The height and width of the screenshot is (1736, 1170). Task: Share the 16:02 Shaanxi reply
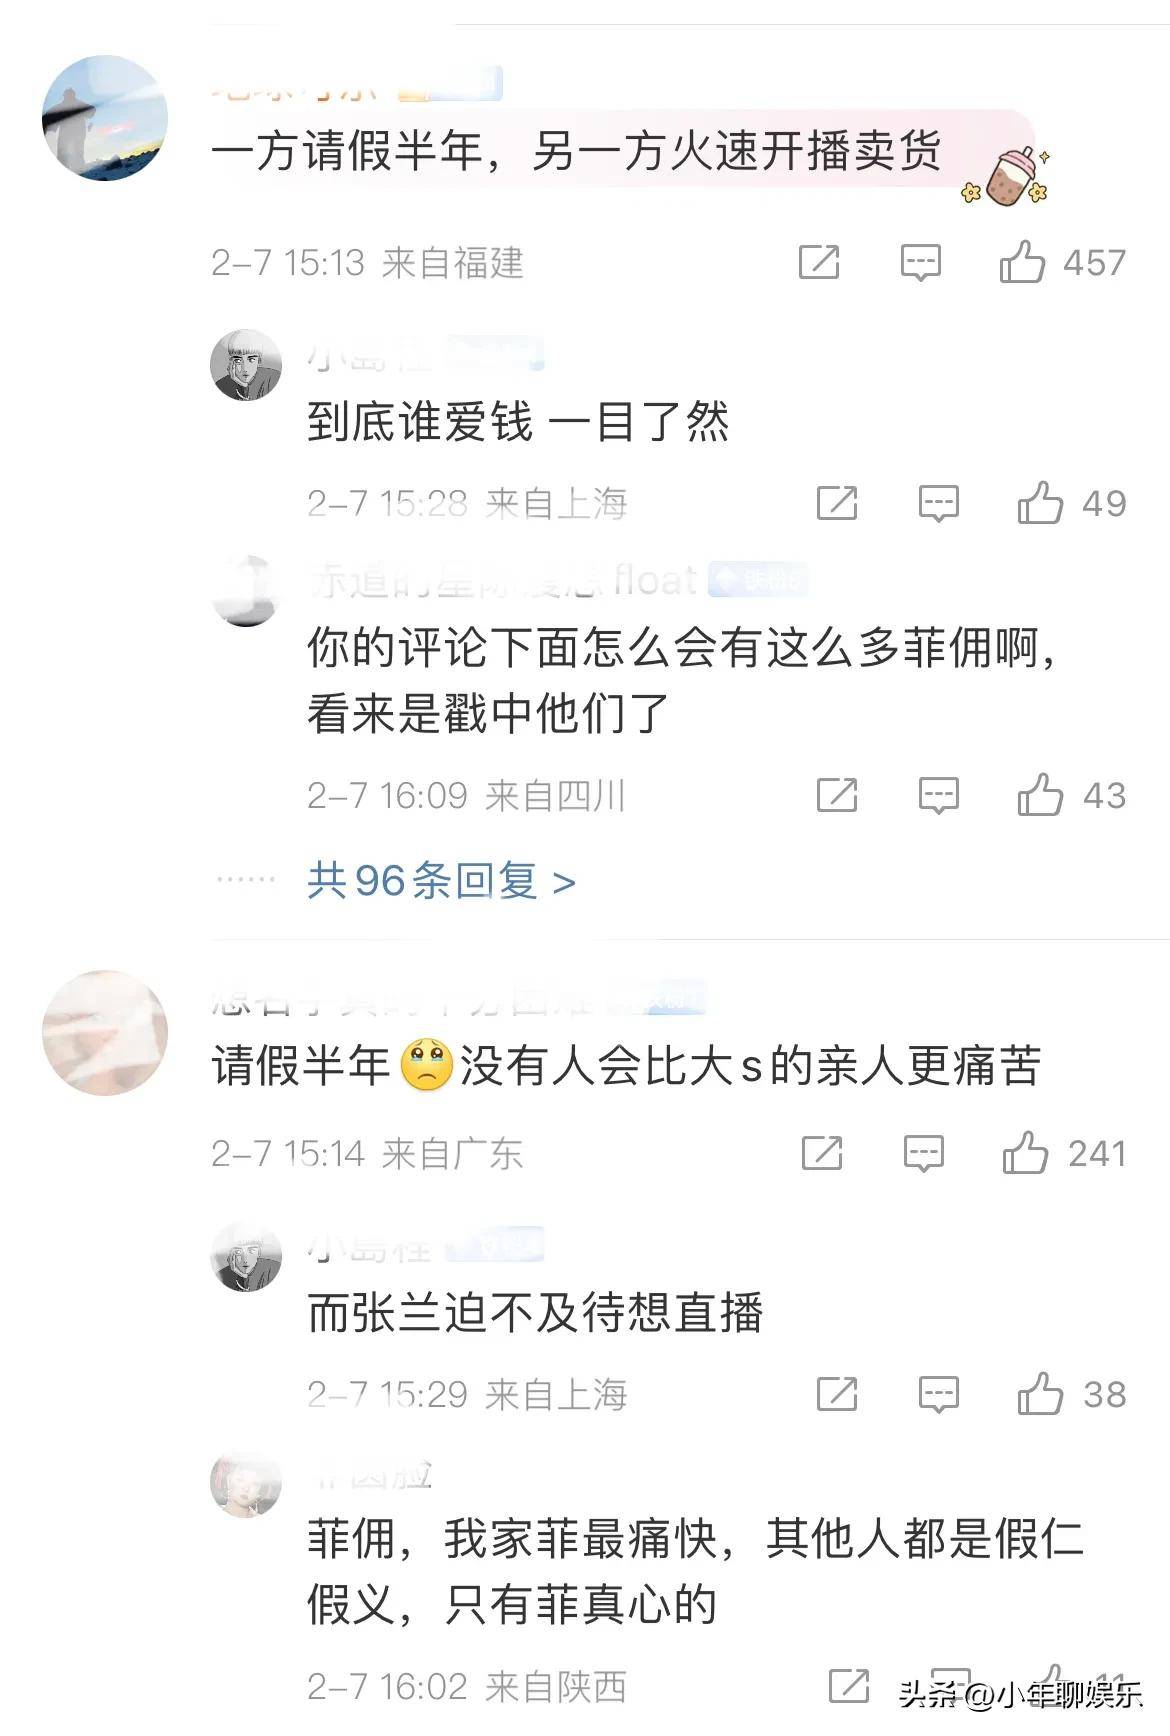point(849,1686)
